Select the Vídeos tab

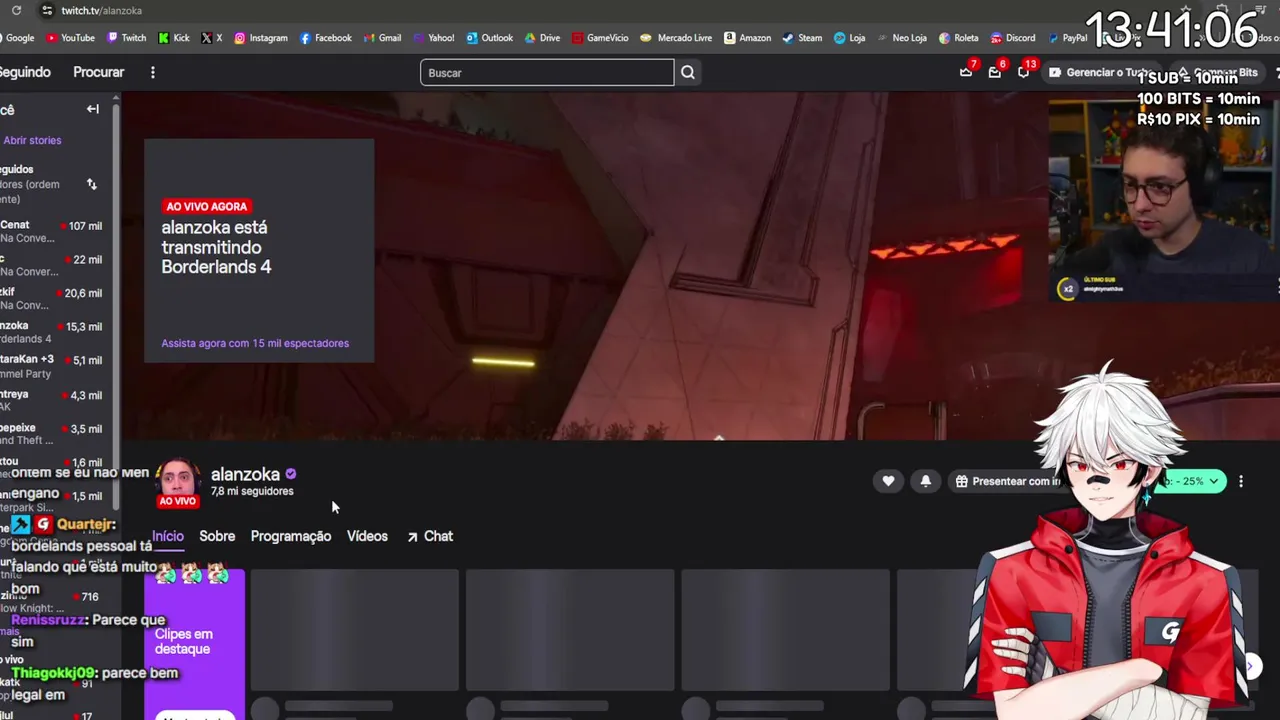(x=367, y=536)
